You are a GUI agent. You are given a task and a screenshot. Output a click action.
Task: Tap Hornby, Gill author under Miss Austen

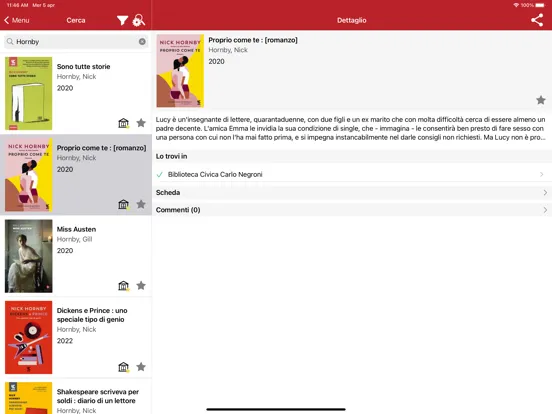(74, 239)
